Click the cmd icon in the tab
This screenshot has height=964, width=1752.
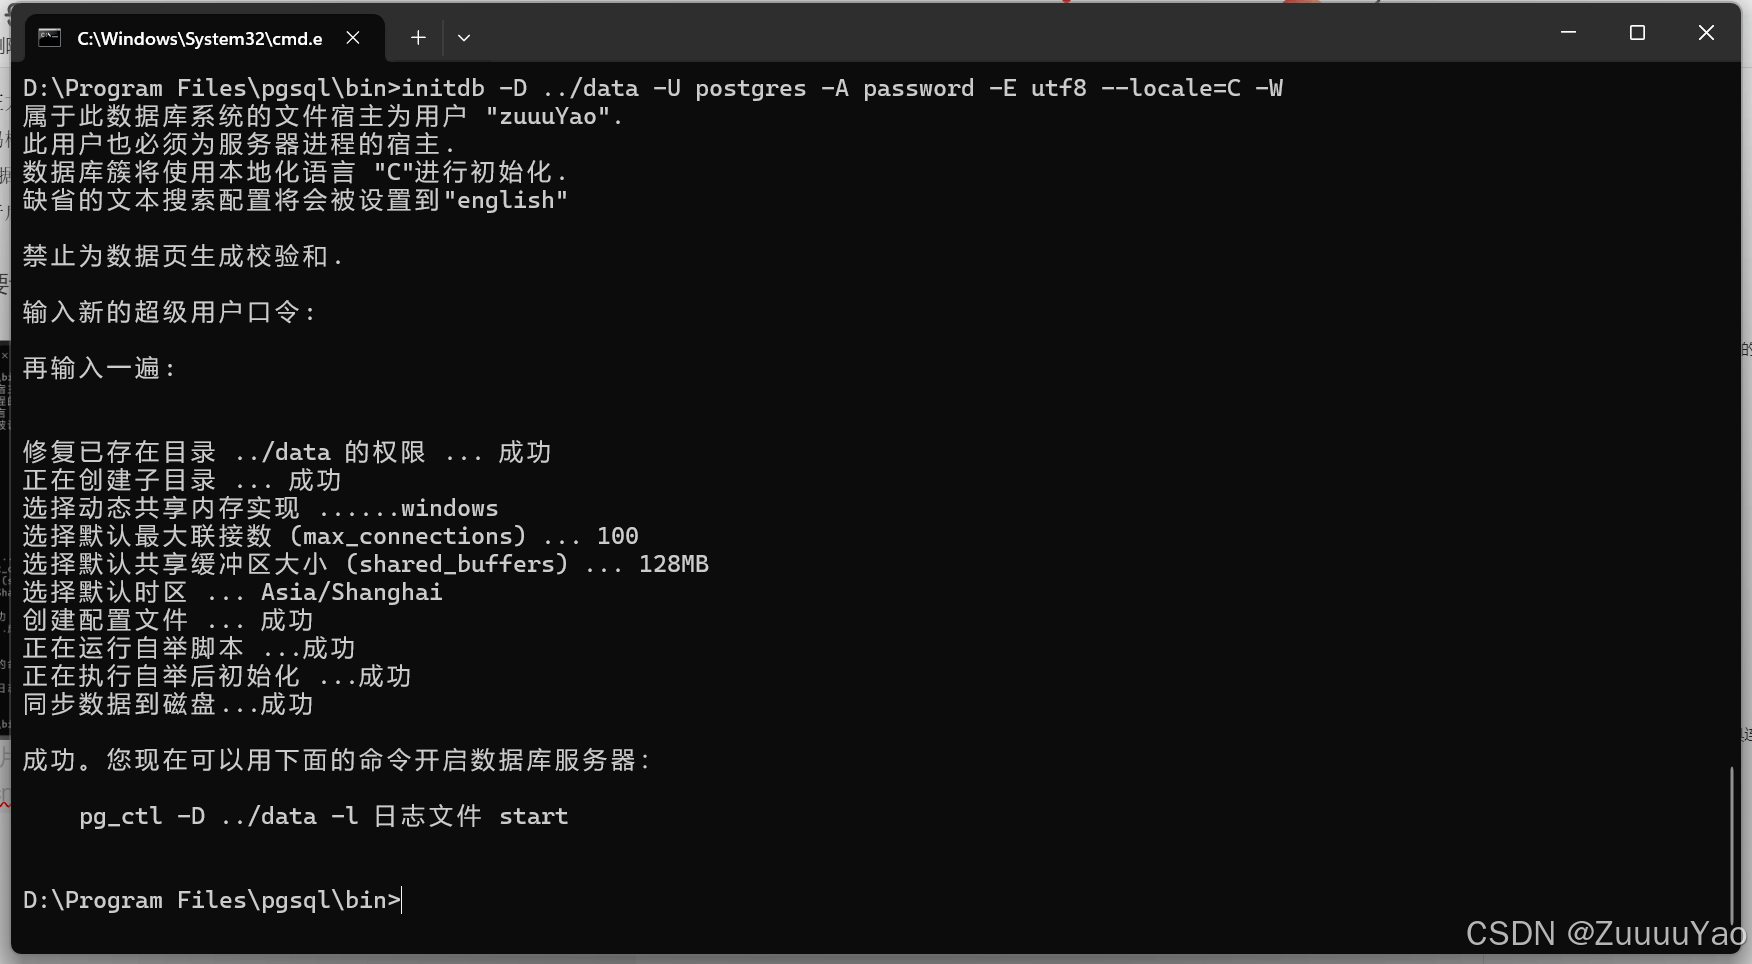(49, 38)
